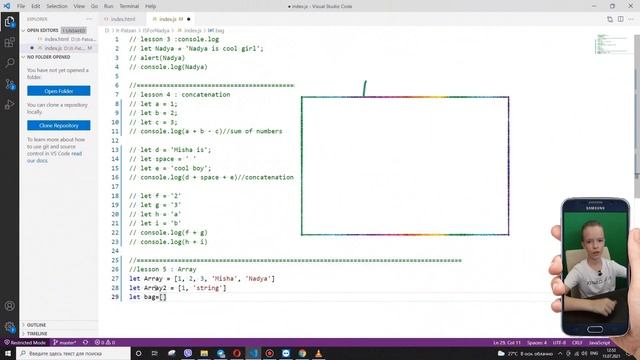Open the Selection menu

(57, 6)
